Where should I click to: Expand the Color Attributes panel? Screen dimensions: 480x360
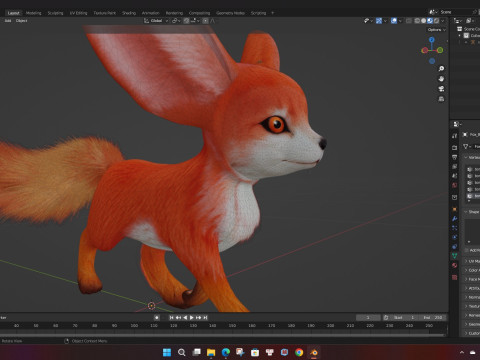(466, 270)
